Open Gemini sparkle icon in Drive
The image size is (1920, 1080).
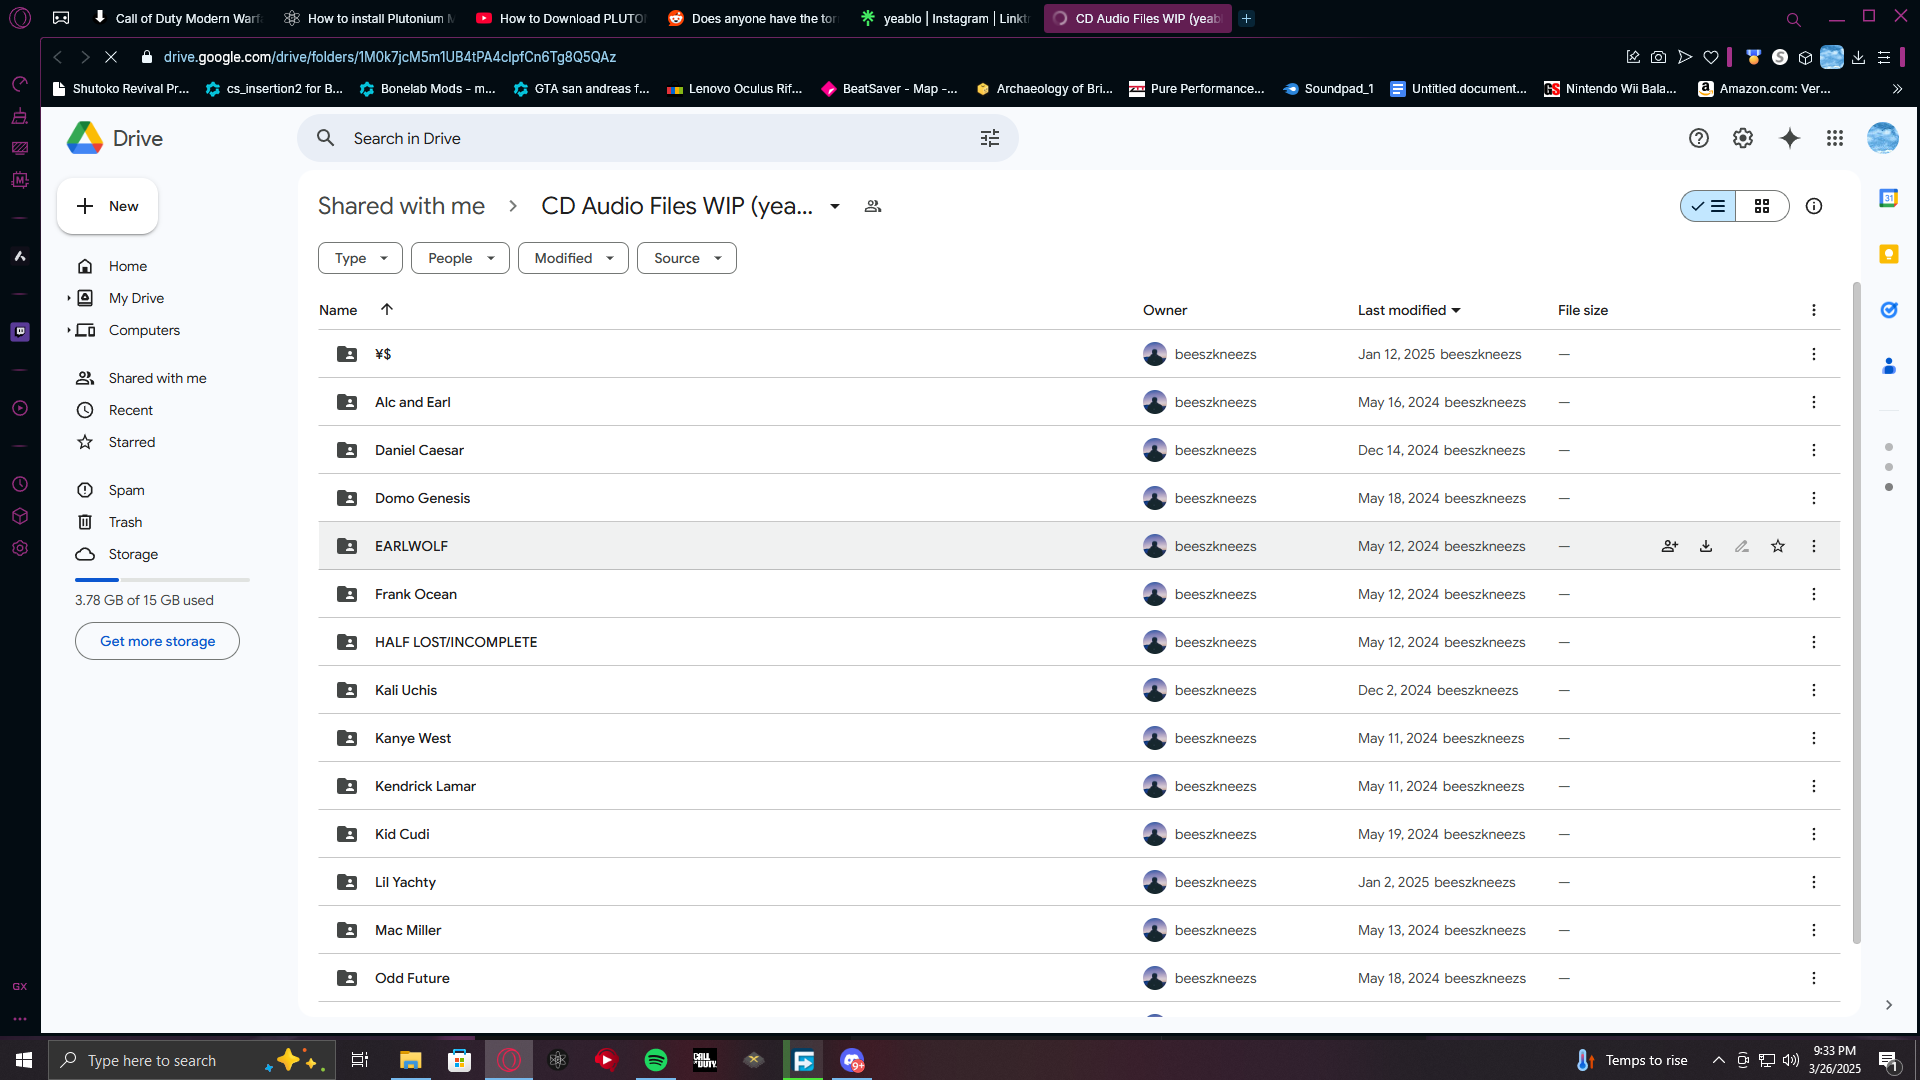tap(1790, 138)
